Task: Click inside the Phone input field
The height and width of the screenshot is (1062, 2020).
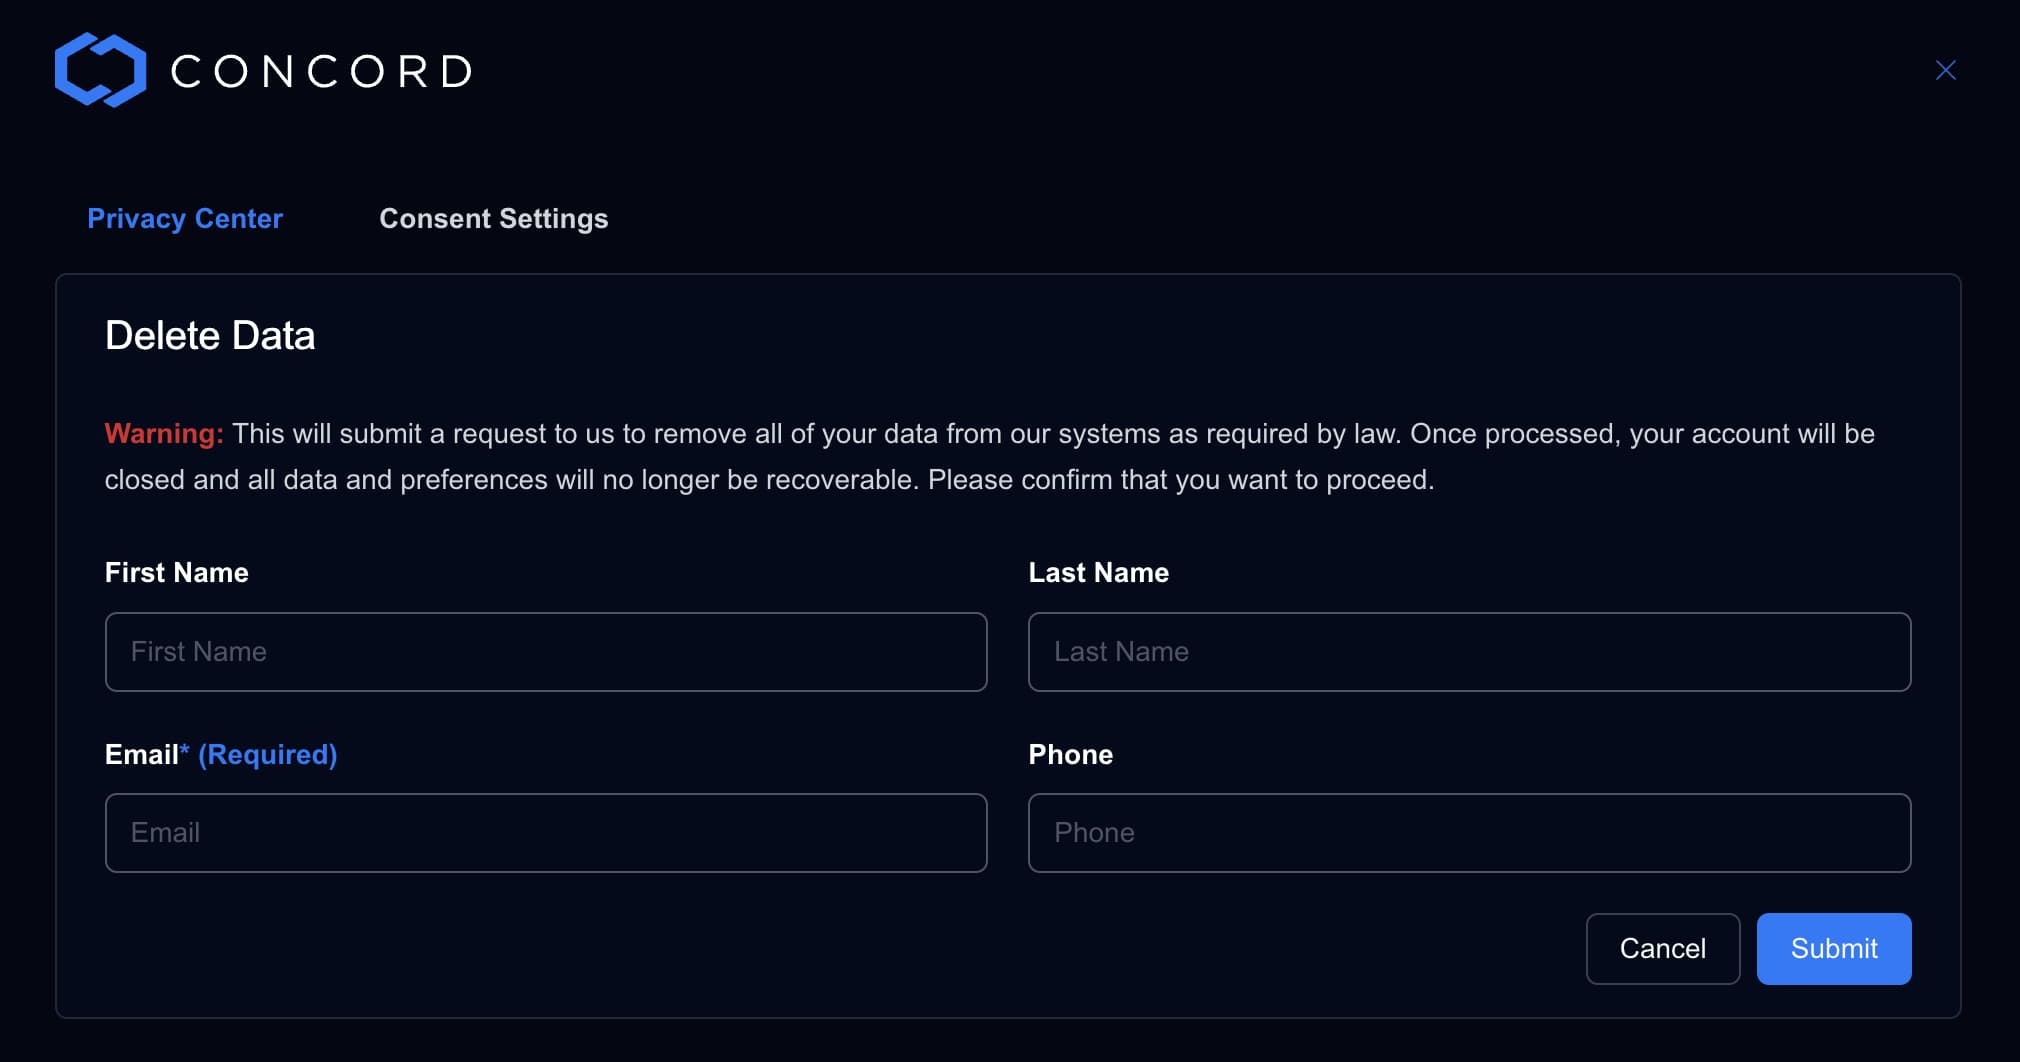Action: [1469, 832]
